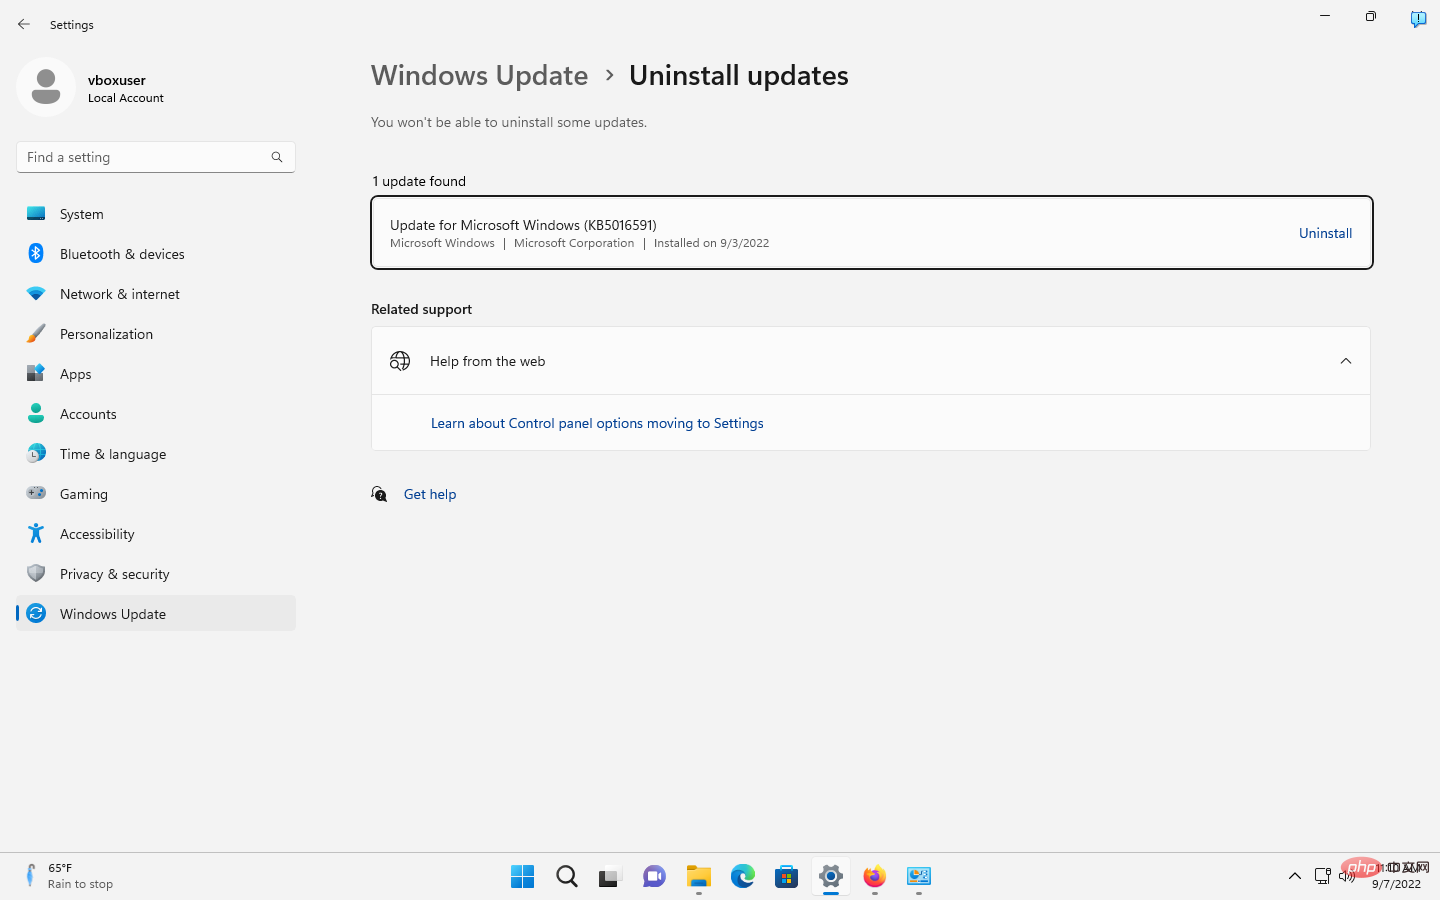Open the vboxuser account avatar
Image resolution: width=1440 pixels, height=900 pixels.
point(46,87)
